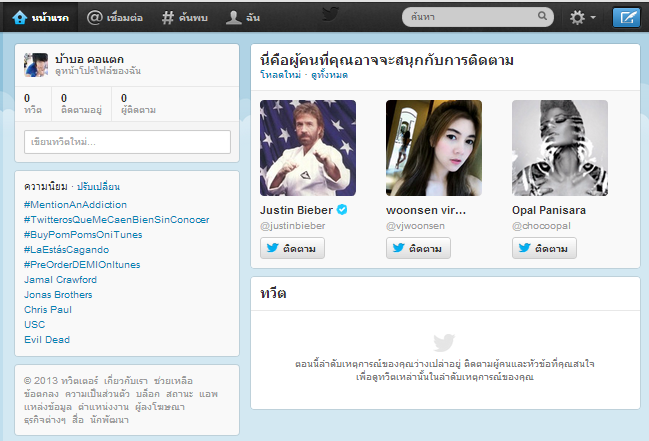
Task: Click footer link สถานะ
Action: click(x=180, y=394)
